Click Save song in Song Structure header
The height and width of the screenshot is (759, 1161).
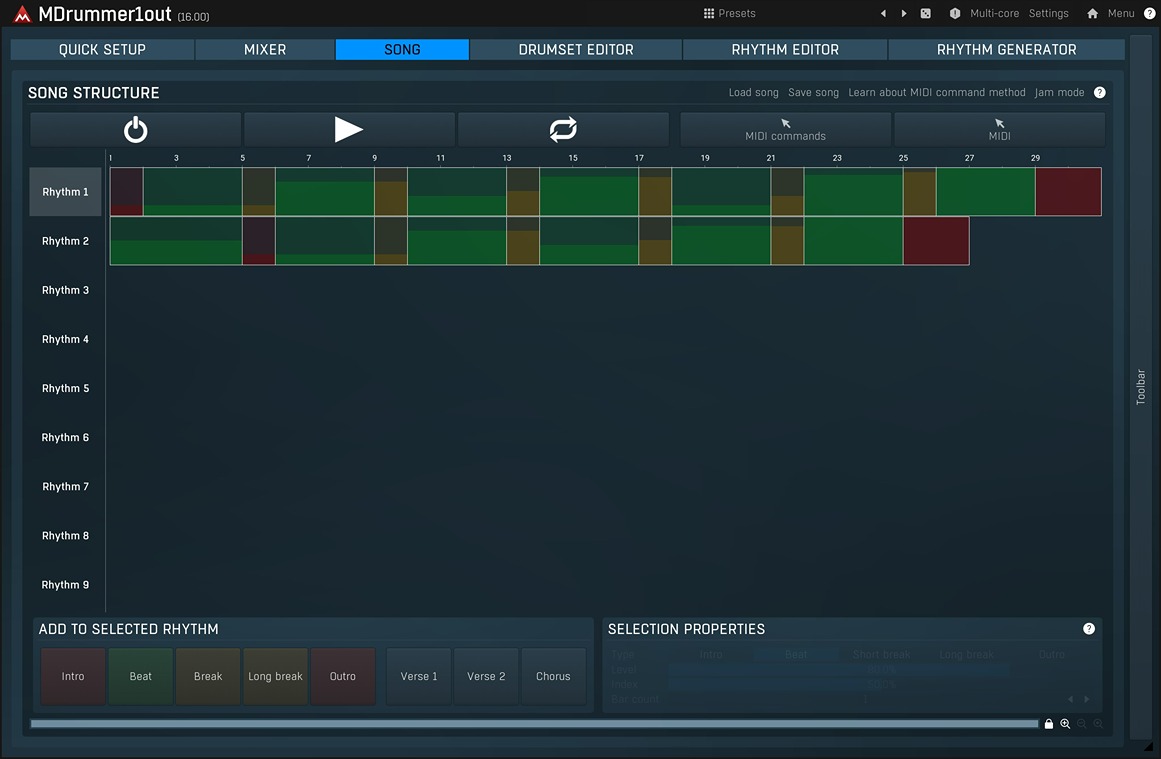click(812, 92)
